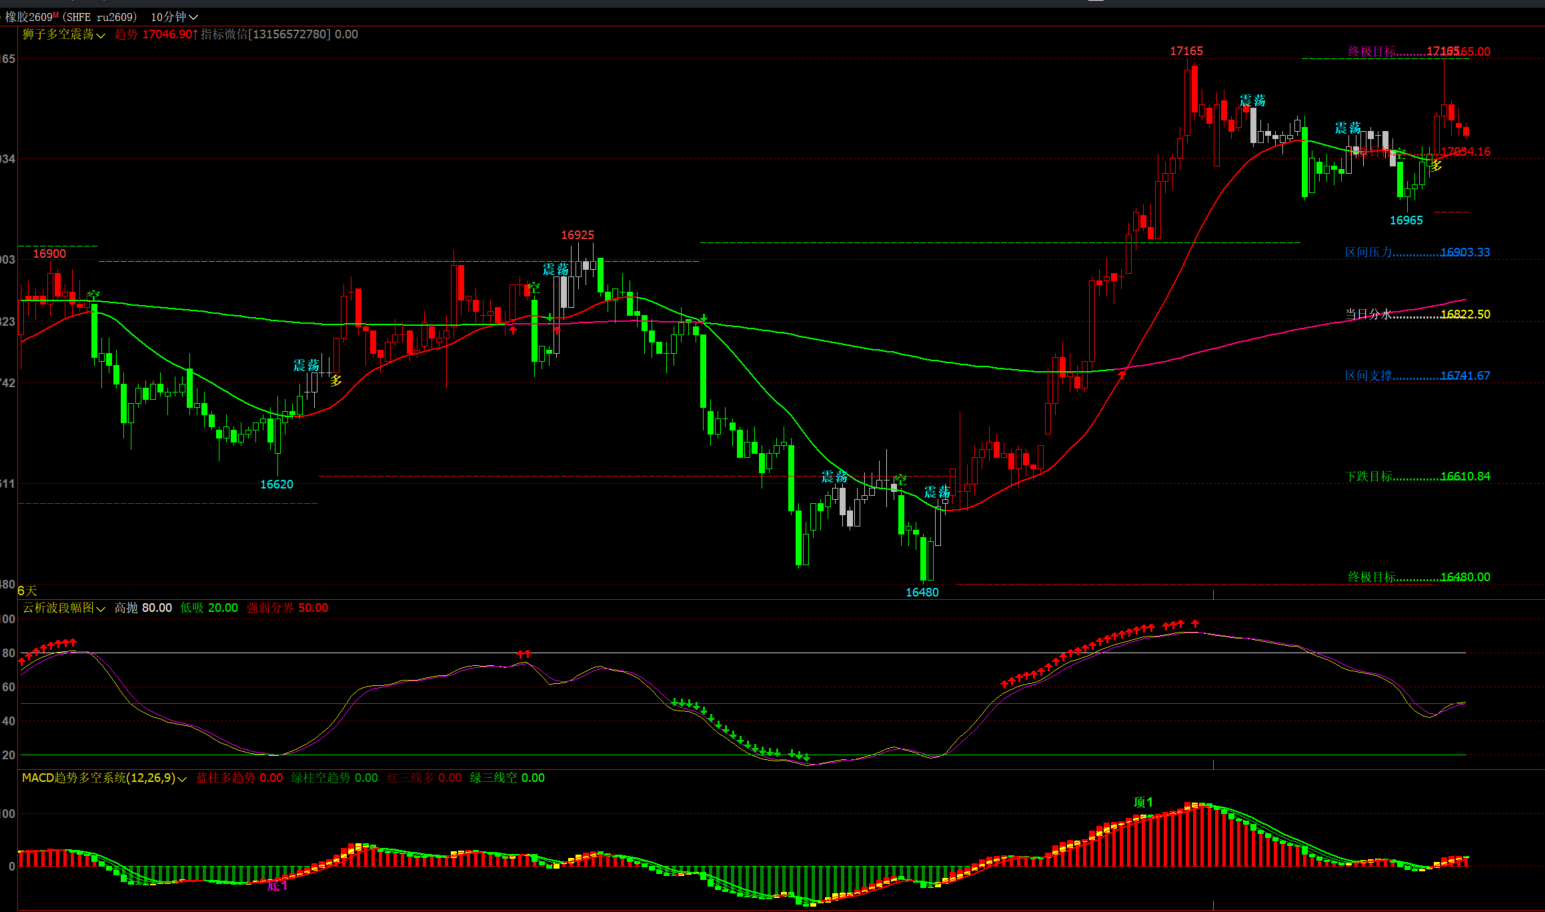
Task: Click the 16965 low price label
Action: tap(1406, 220)
